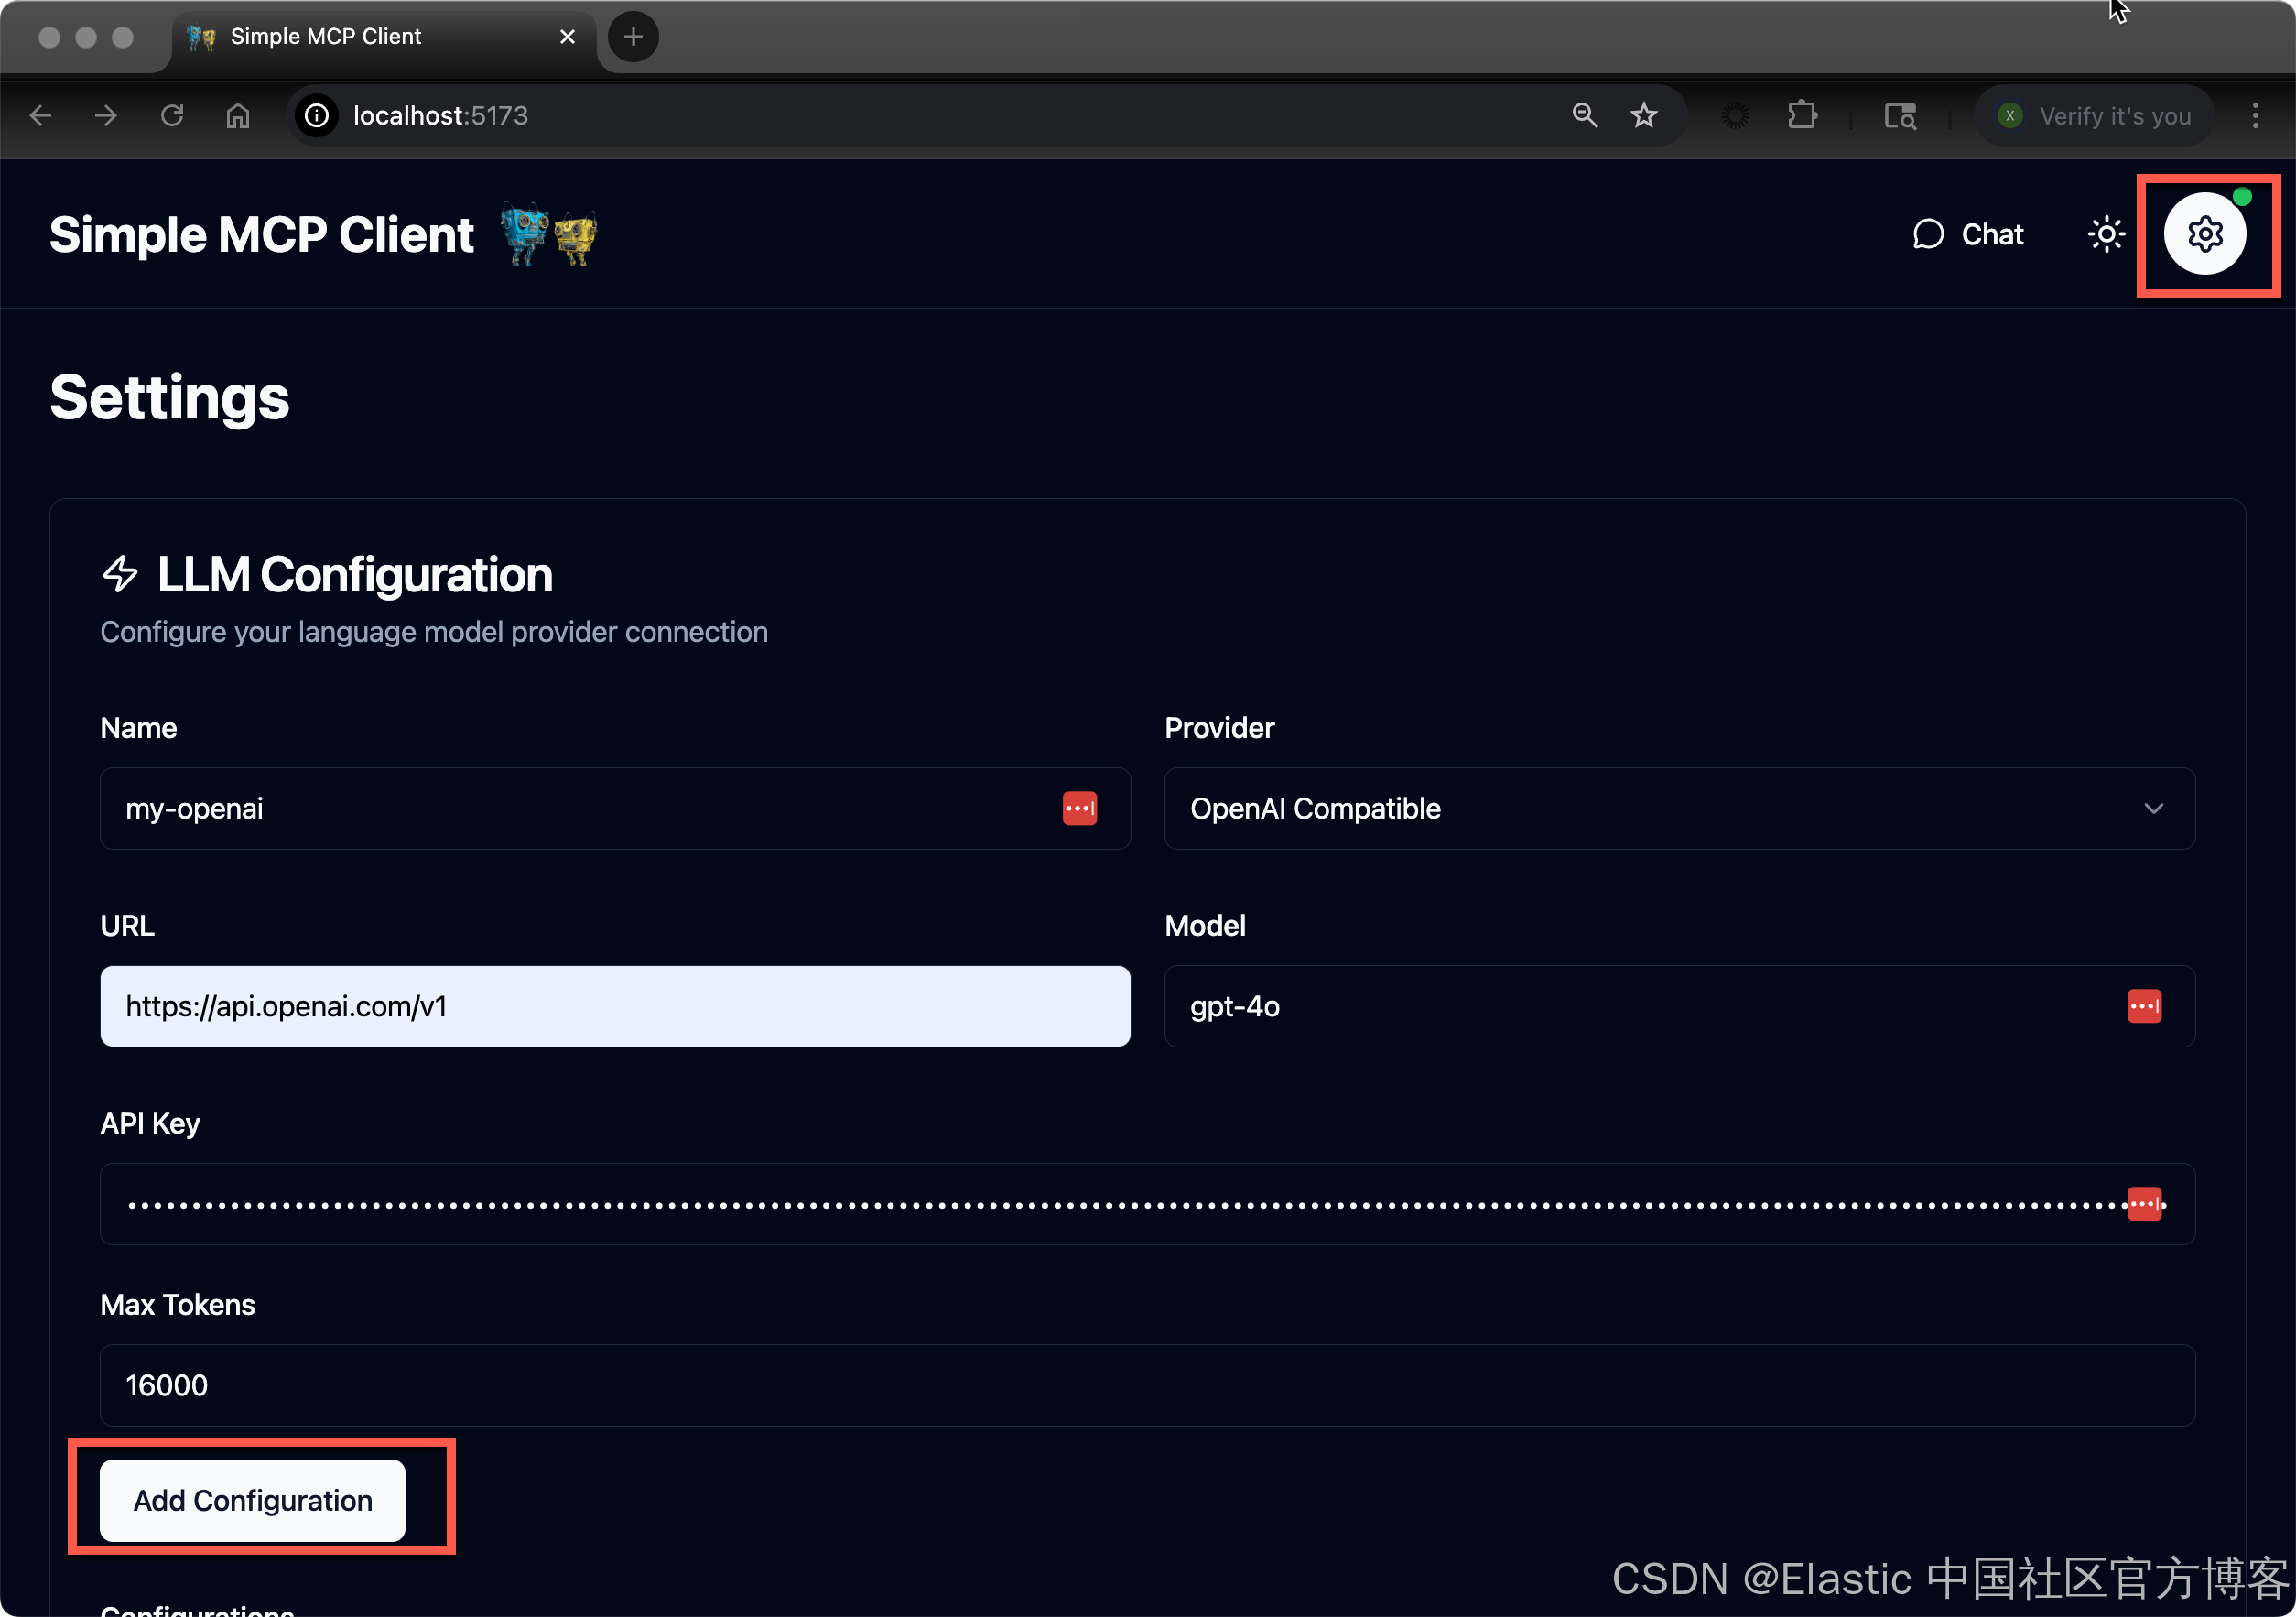Bookmark this page with the star icon

[x=1643, y=116]
